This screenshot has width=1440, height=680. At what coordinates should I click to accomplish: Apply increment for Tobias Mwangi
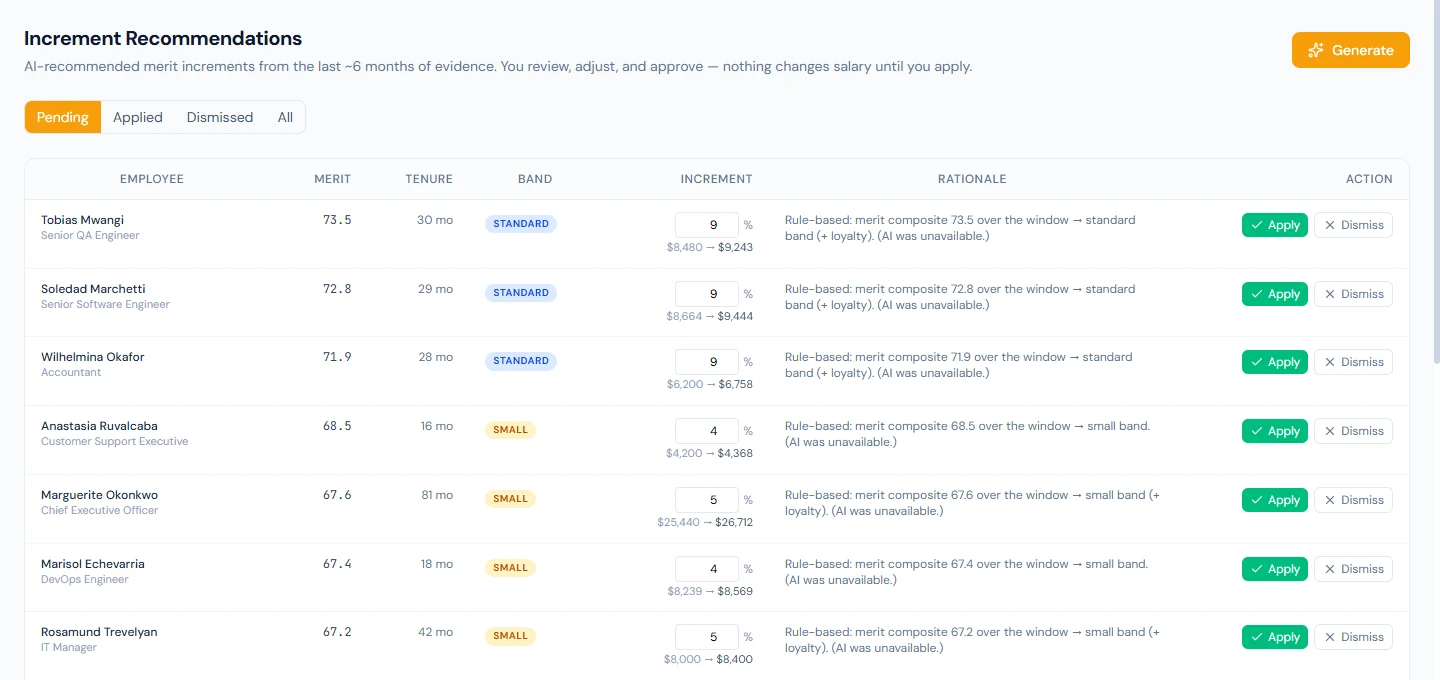click(1275, 225)
